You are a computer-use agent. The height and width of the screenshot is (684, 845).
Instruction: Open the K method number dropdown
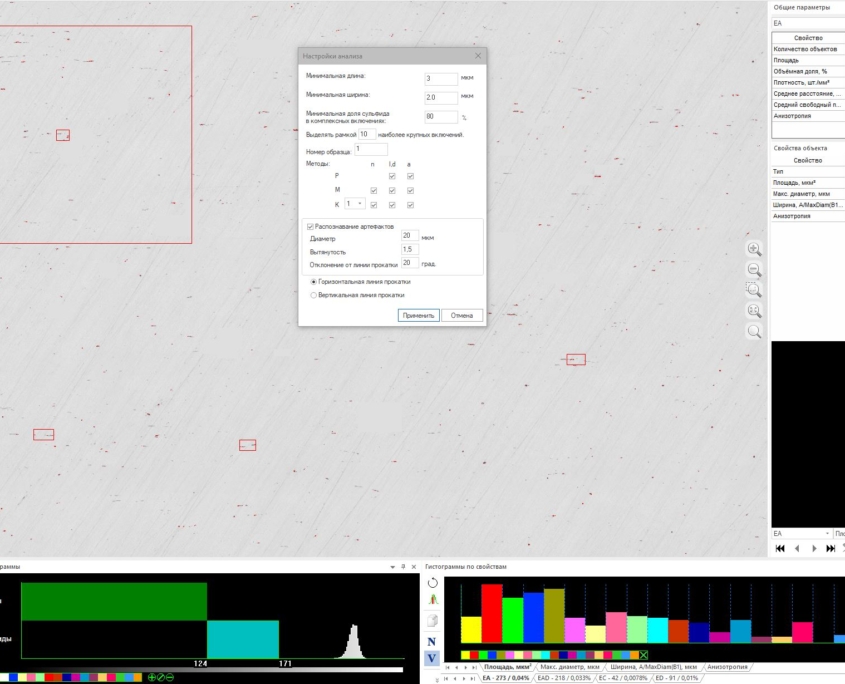[x=355, y=204]
